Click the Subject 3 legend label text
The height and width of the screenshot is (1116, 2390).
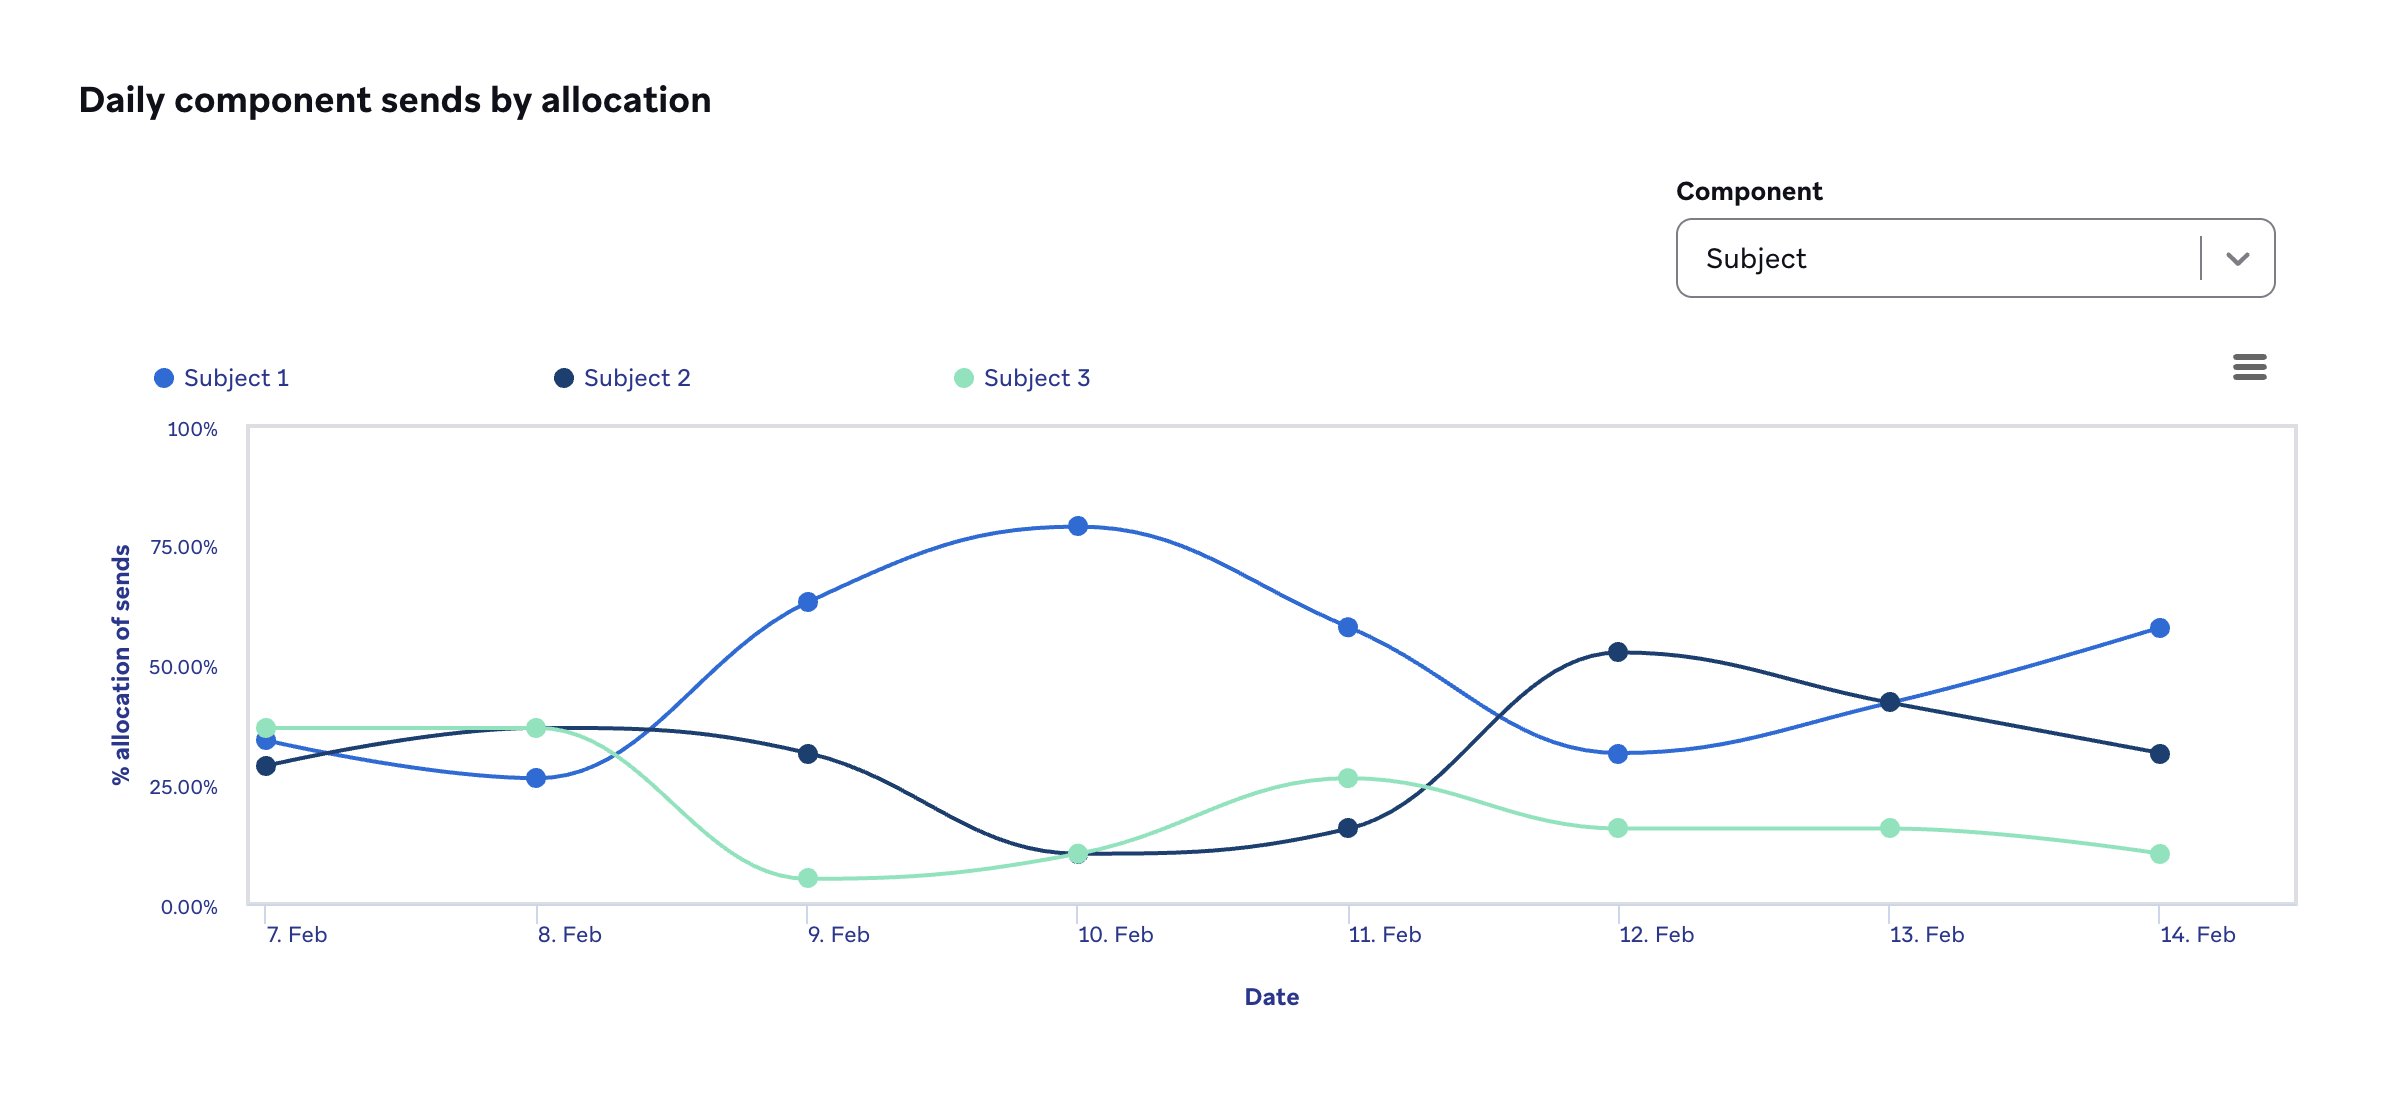[x=1036, y=377]
